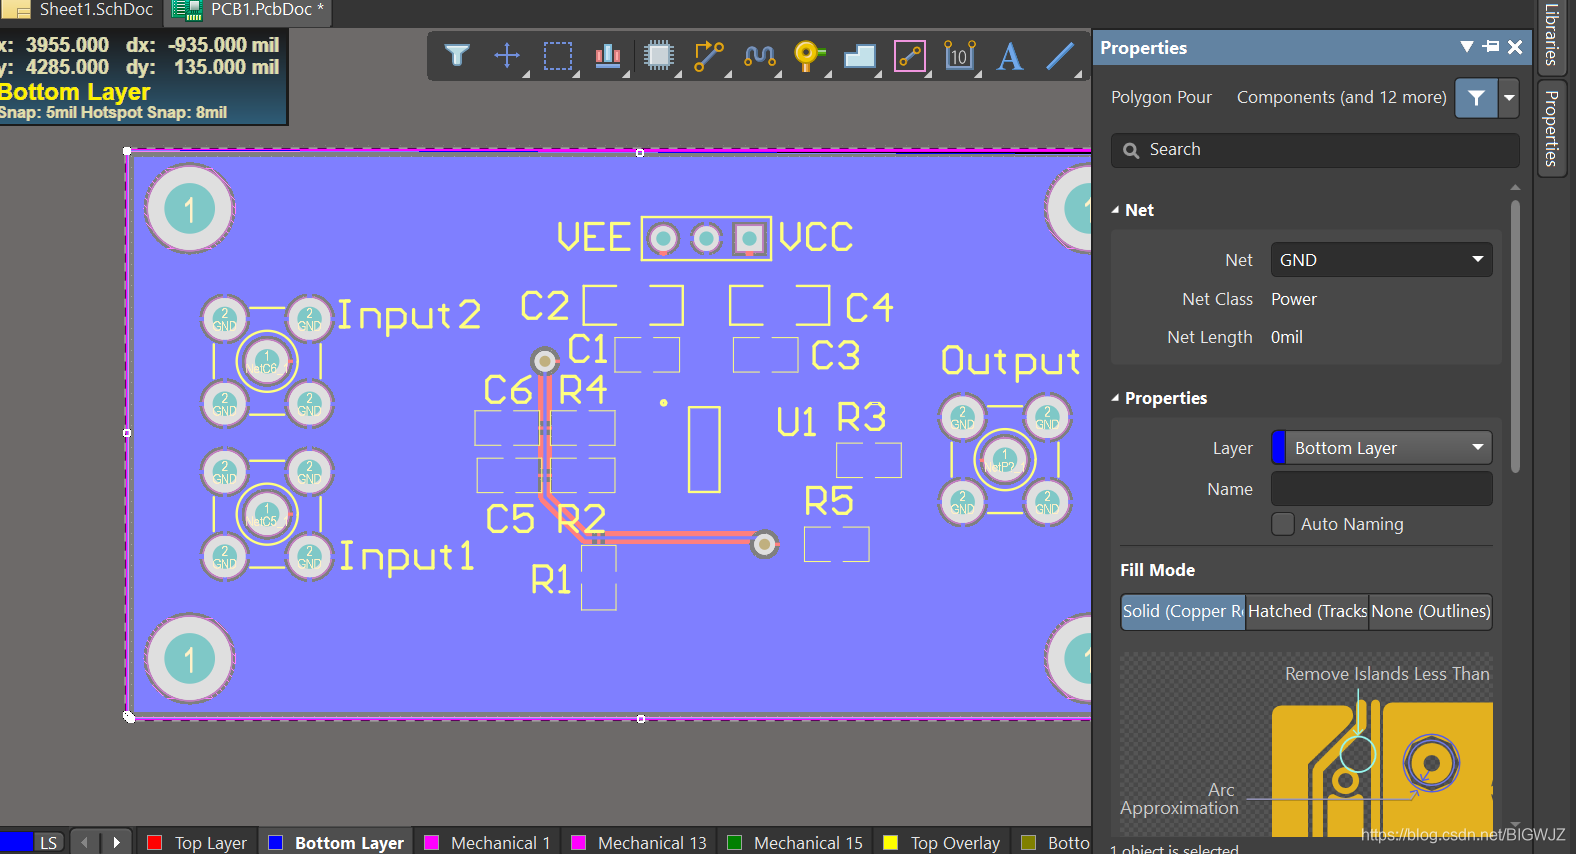Click the place track tool highlighted pink
Screen dimensions: 1576x854
pyautogui.click(x=910, y=55)
